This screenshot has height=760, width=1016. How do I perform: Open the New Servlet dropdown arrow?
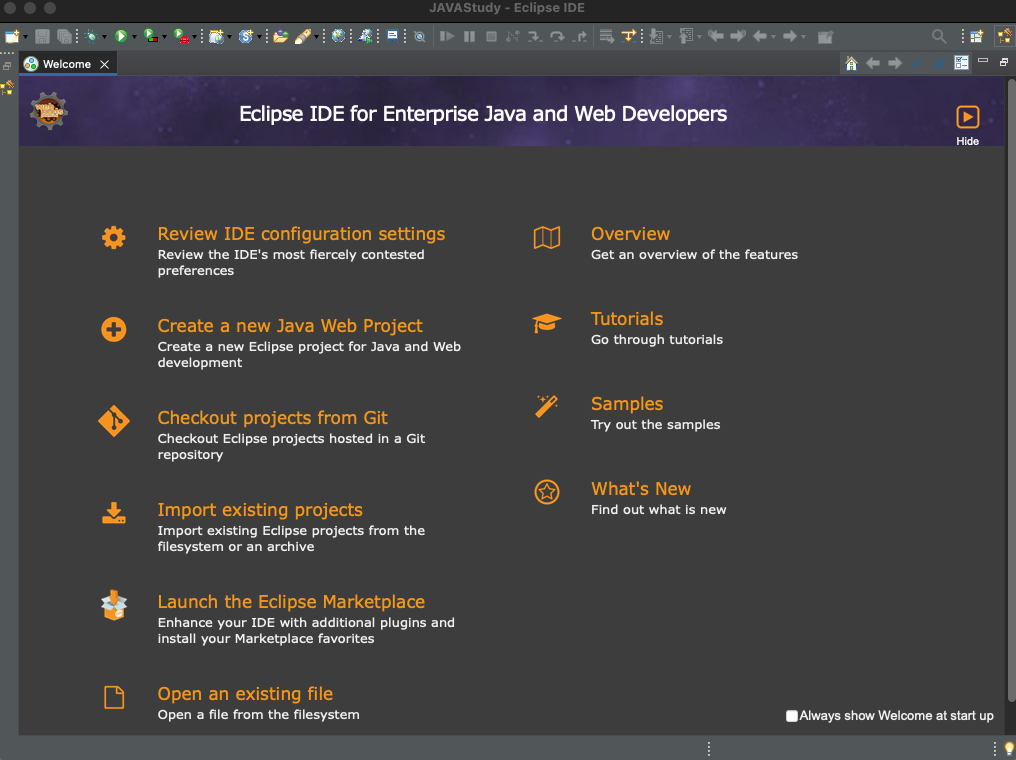coord(259,37)
